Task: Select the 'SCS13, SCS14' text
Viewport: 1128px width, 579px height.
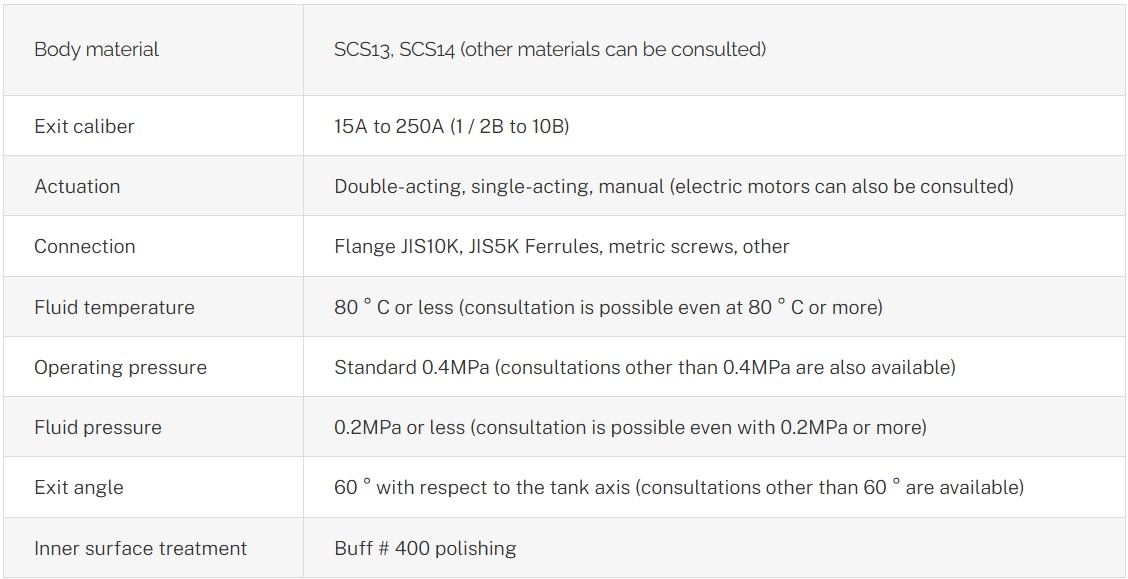Action: tap(394, 50)
